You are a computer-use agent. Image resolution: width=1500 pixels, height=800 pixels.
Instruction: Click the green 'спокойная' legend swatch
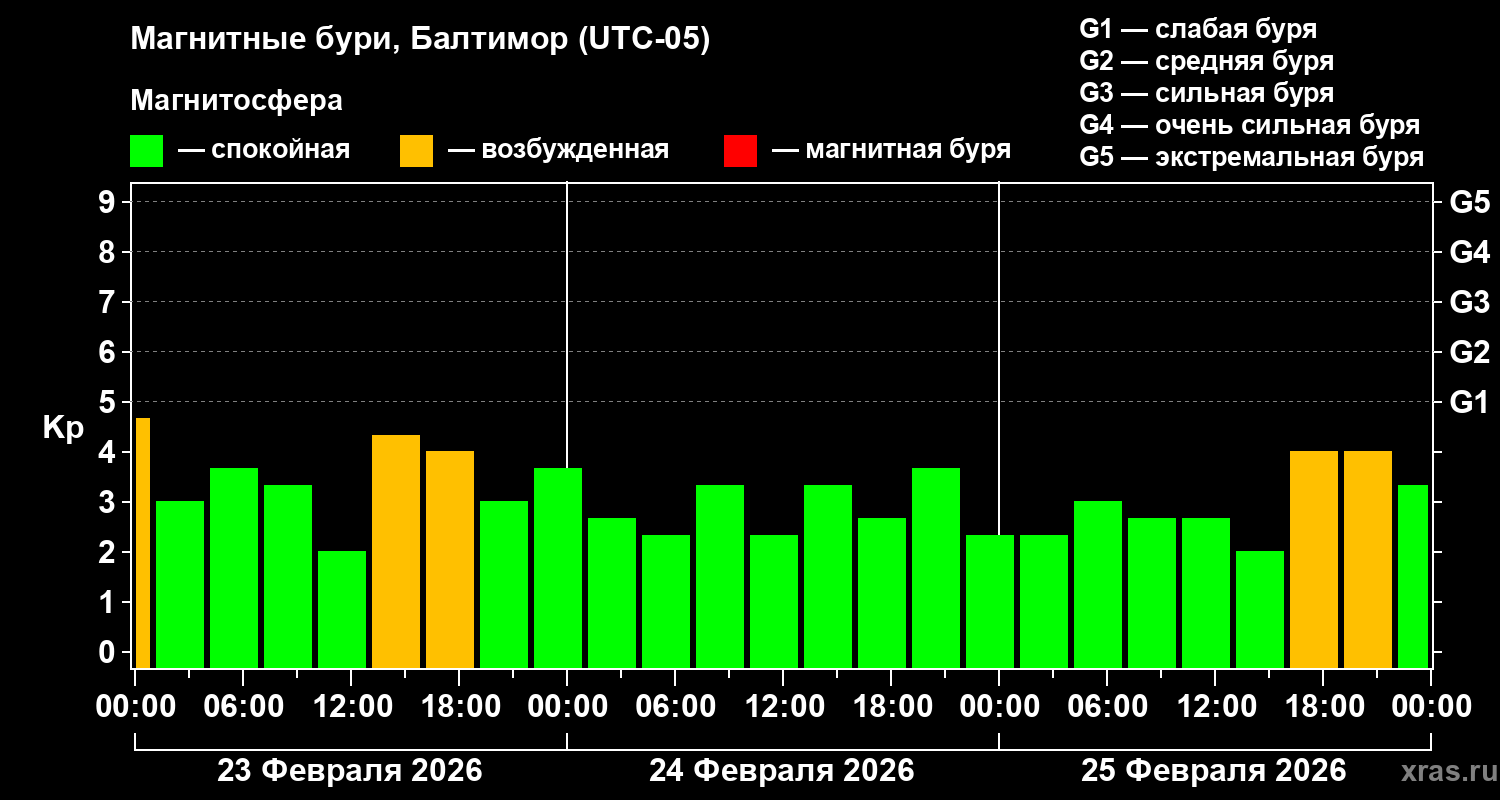tap(146, 151)
